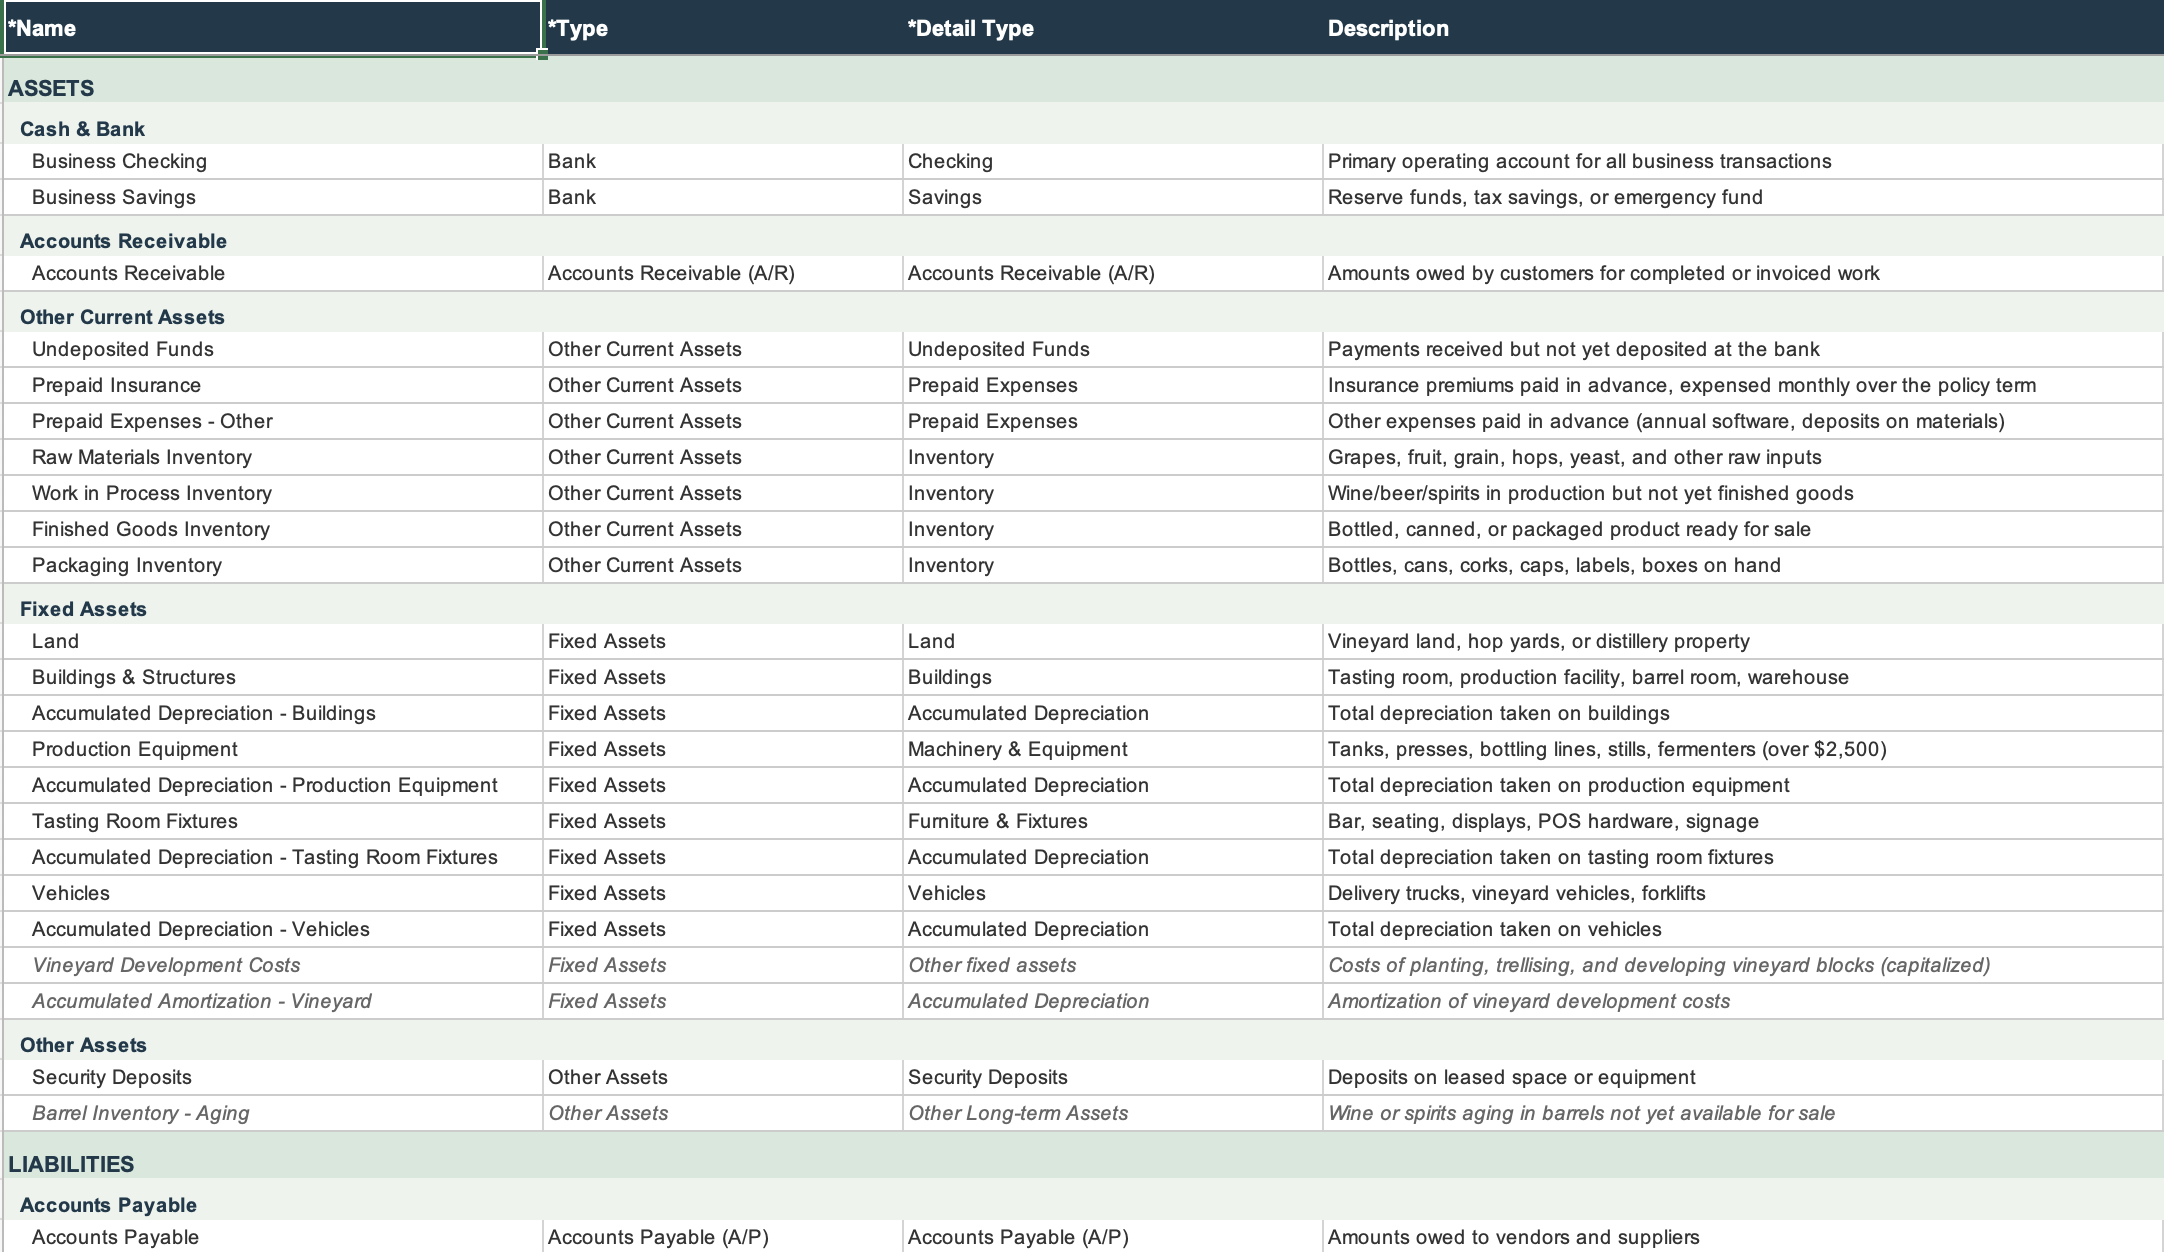Select the Description header cell

1743,28
